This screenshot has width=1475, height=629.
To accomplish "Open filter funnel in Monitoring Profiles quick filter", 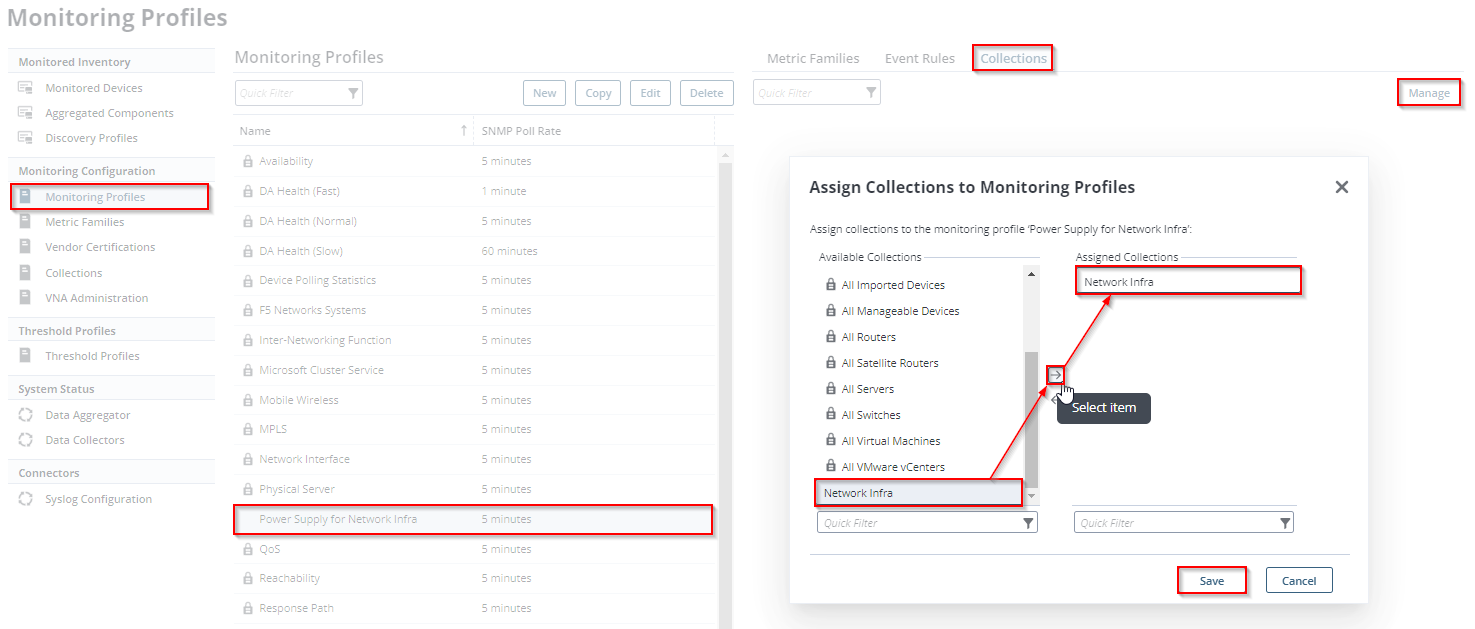I will (x=353, y=93).
